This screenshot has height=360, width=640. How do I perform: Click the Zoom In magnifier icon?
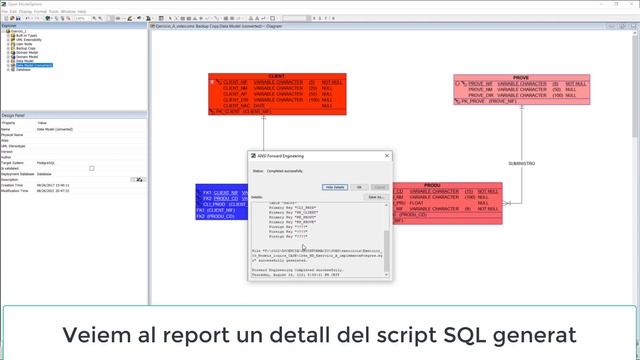point(94,18)
